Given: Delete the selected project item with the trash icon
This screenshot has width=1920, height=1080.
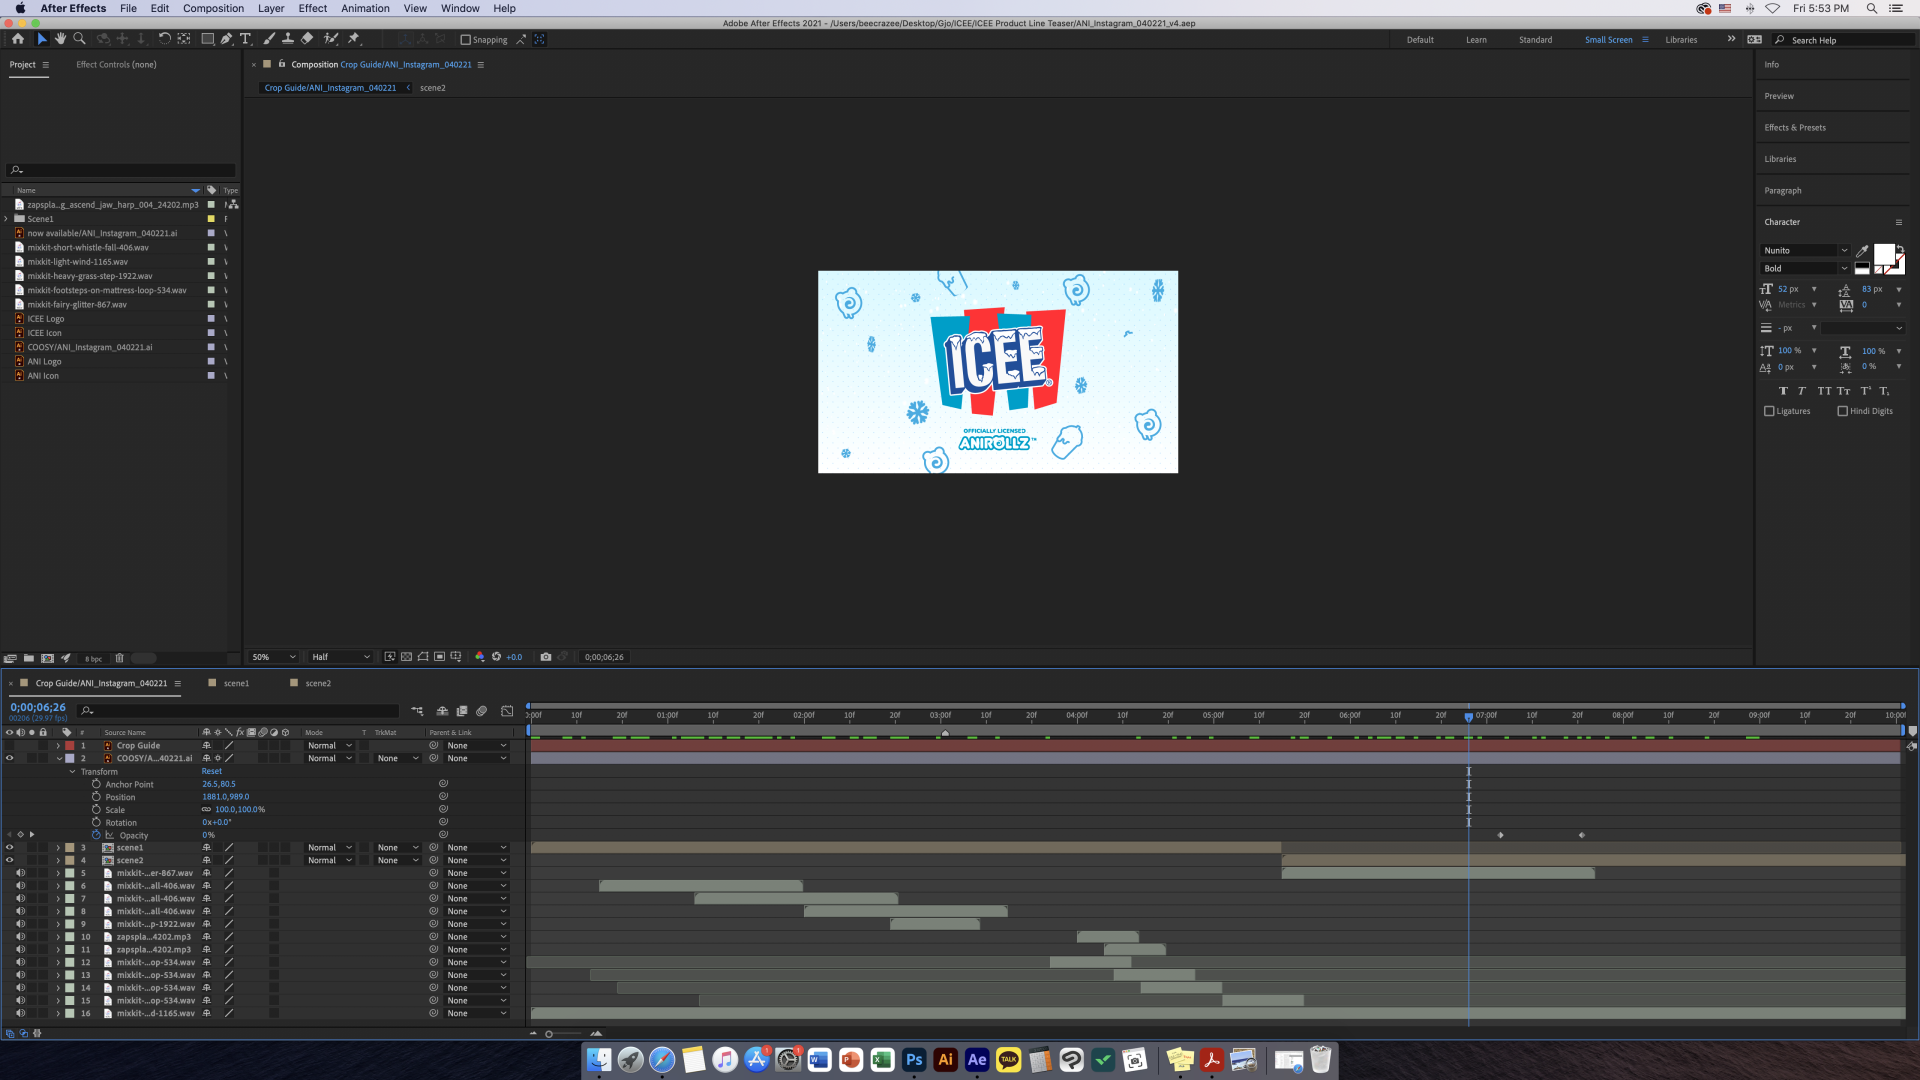Looking at the screenshot, I should tap(119, 658).
